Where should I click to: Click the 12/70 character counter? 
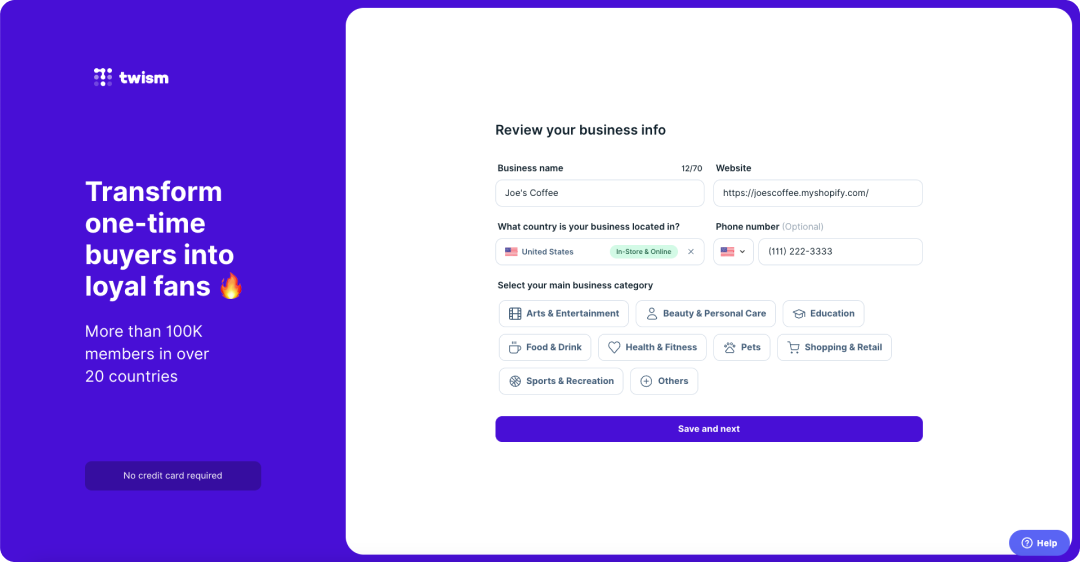coord(692,169)
